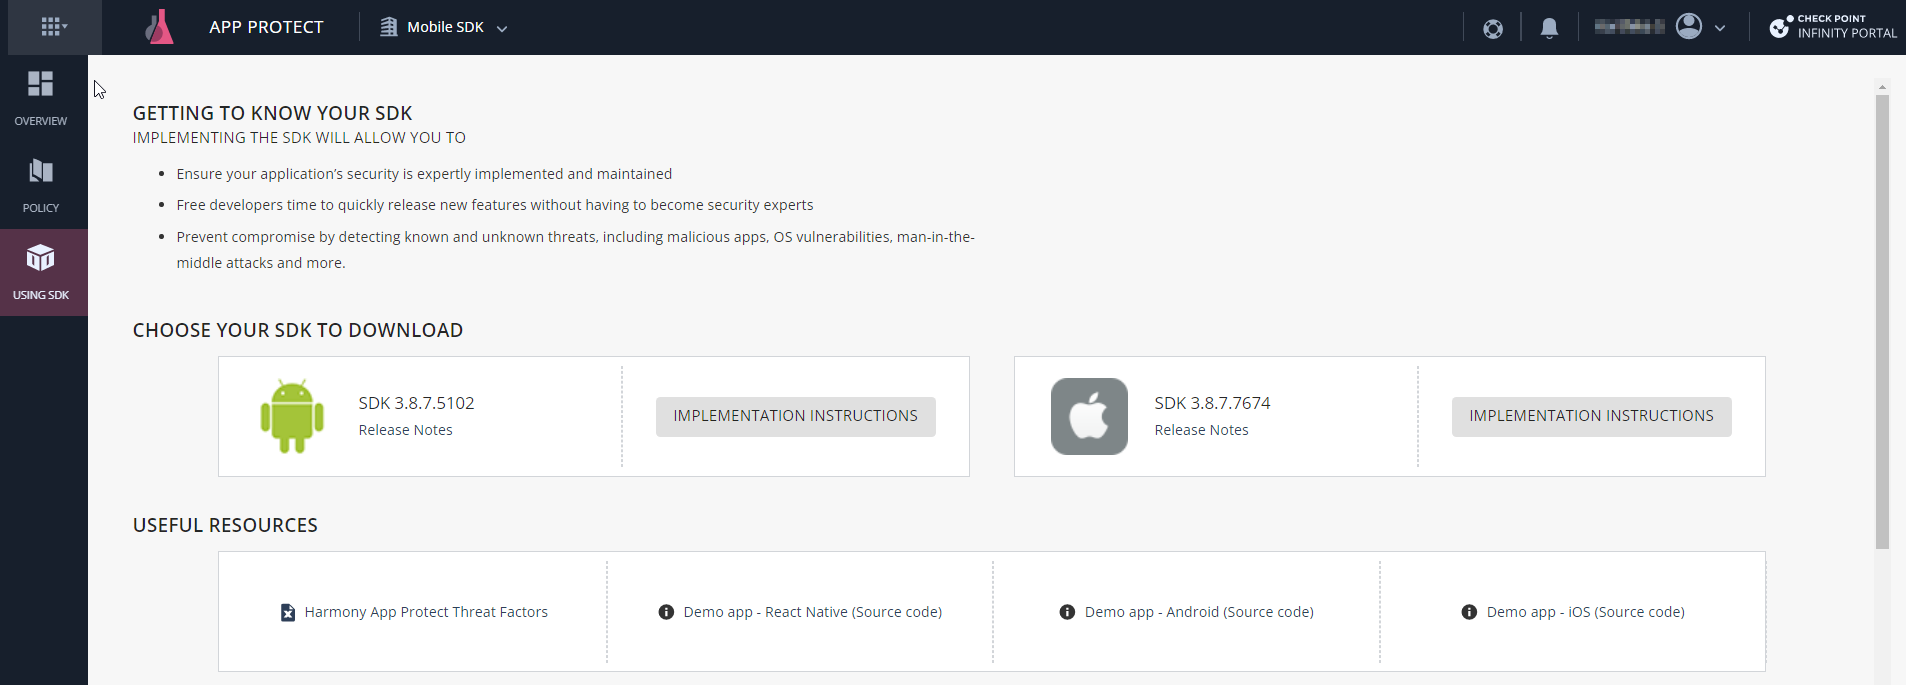Click the Harmony Threat Factors document icon

(288, 612)
